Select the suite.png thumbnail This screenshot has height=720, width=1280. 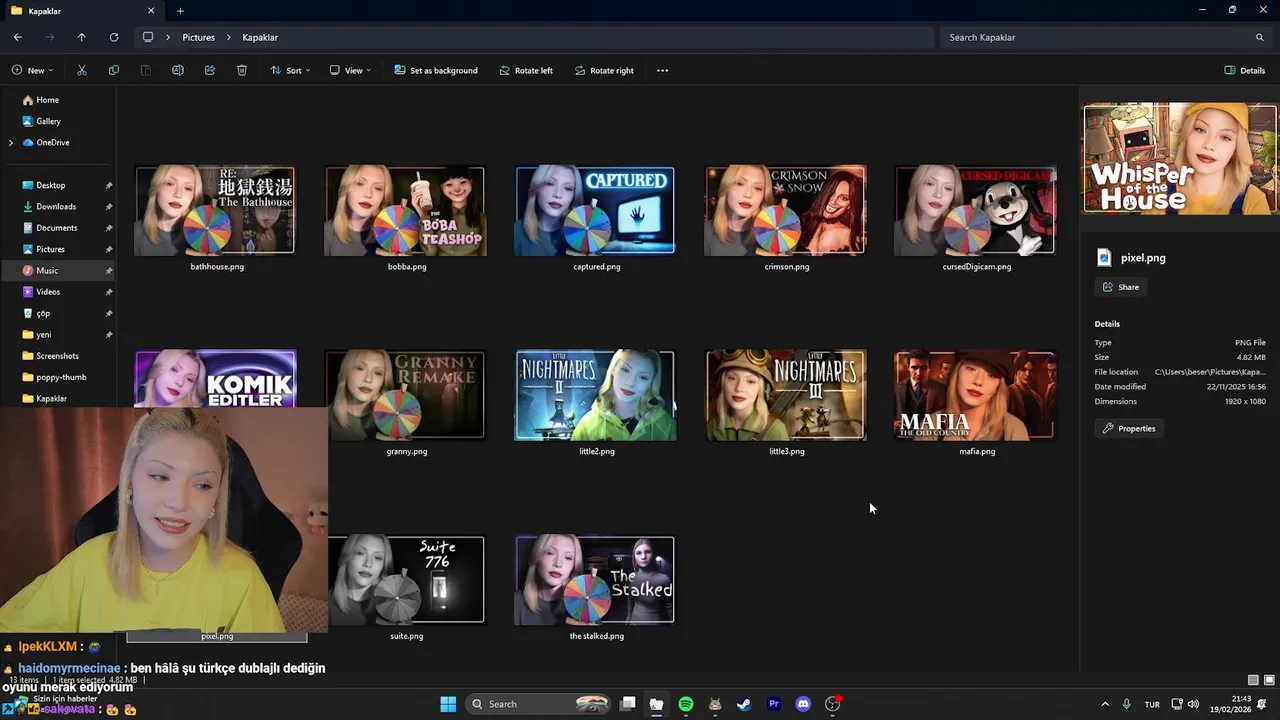click(405, 580)
